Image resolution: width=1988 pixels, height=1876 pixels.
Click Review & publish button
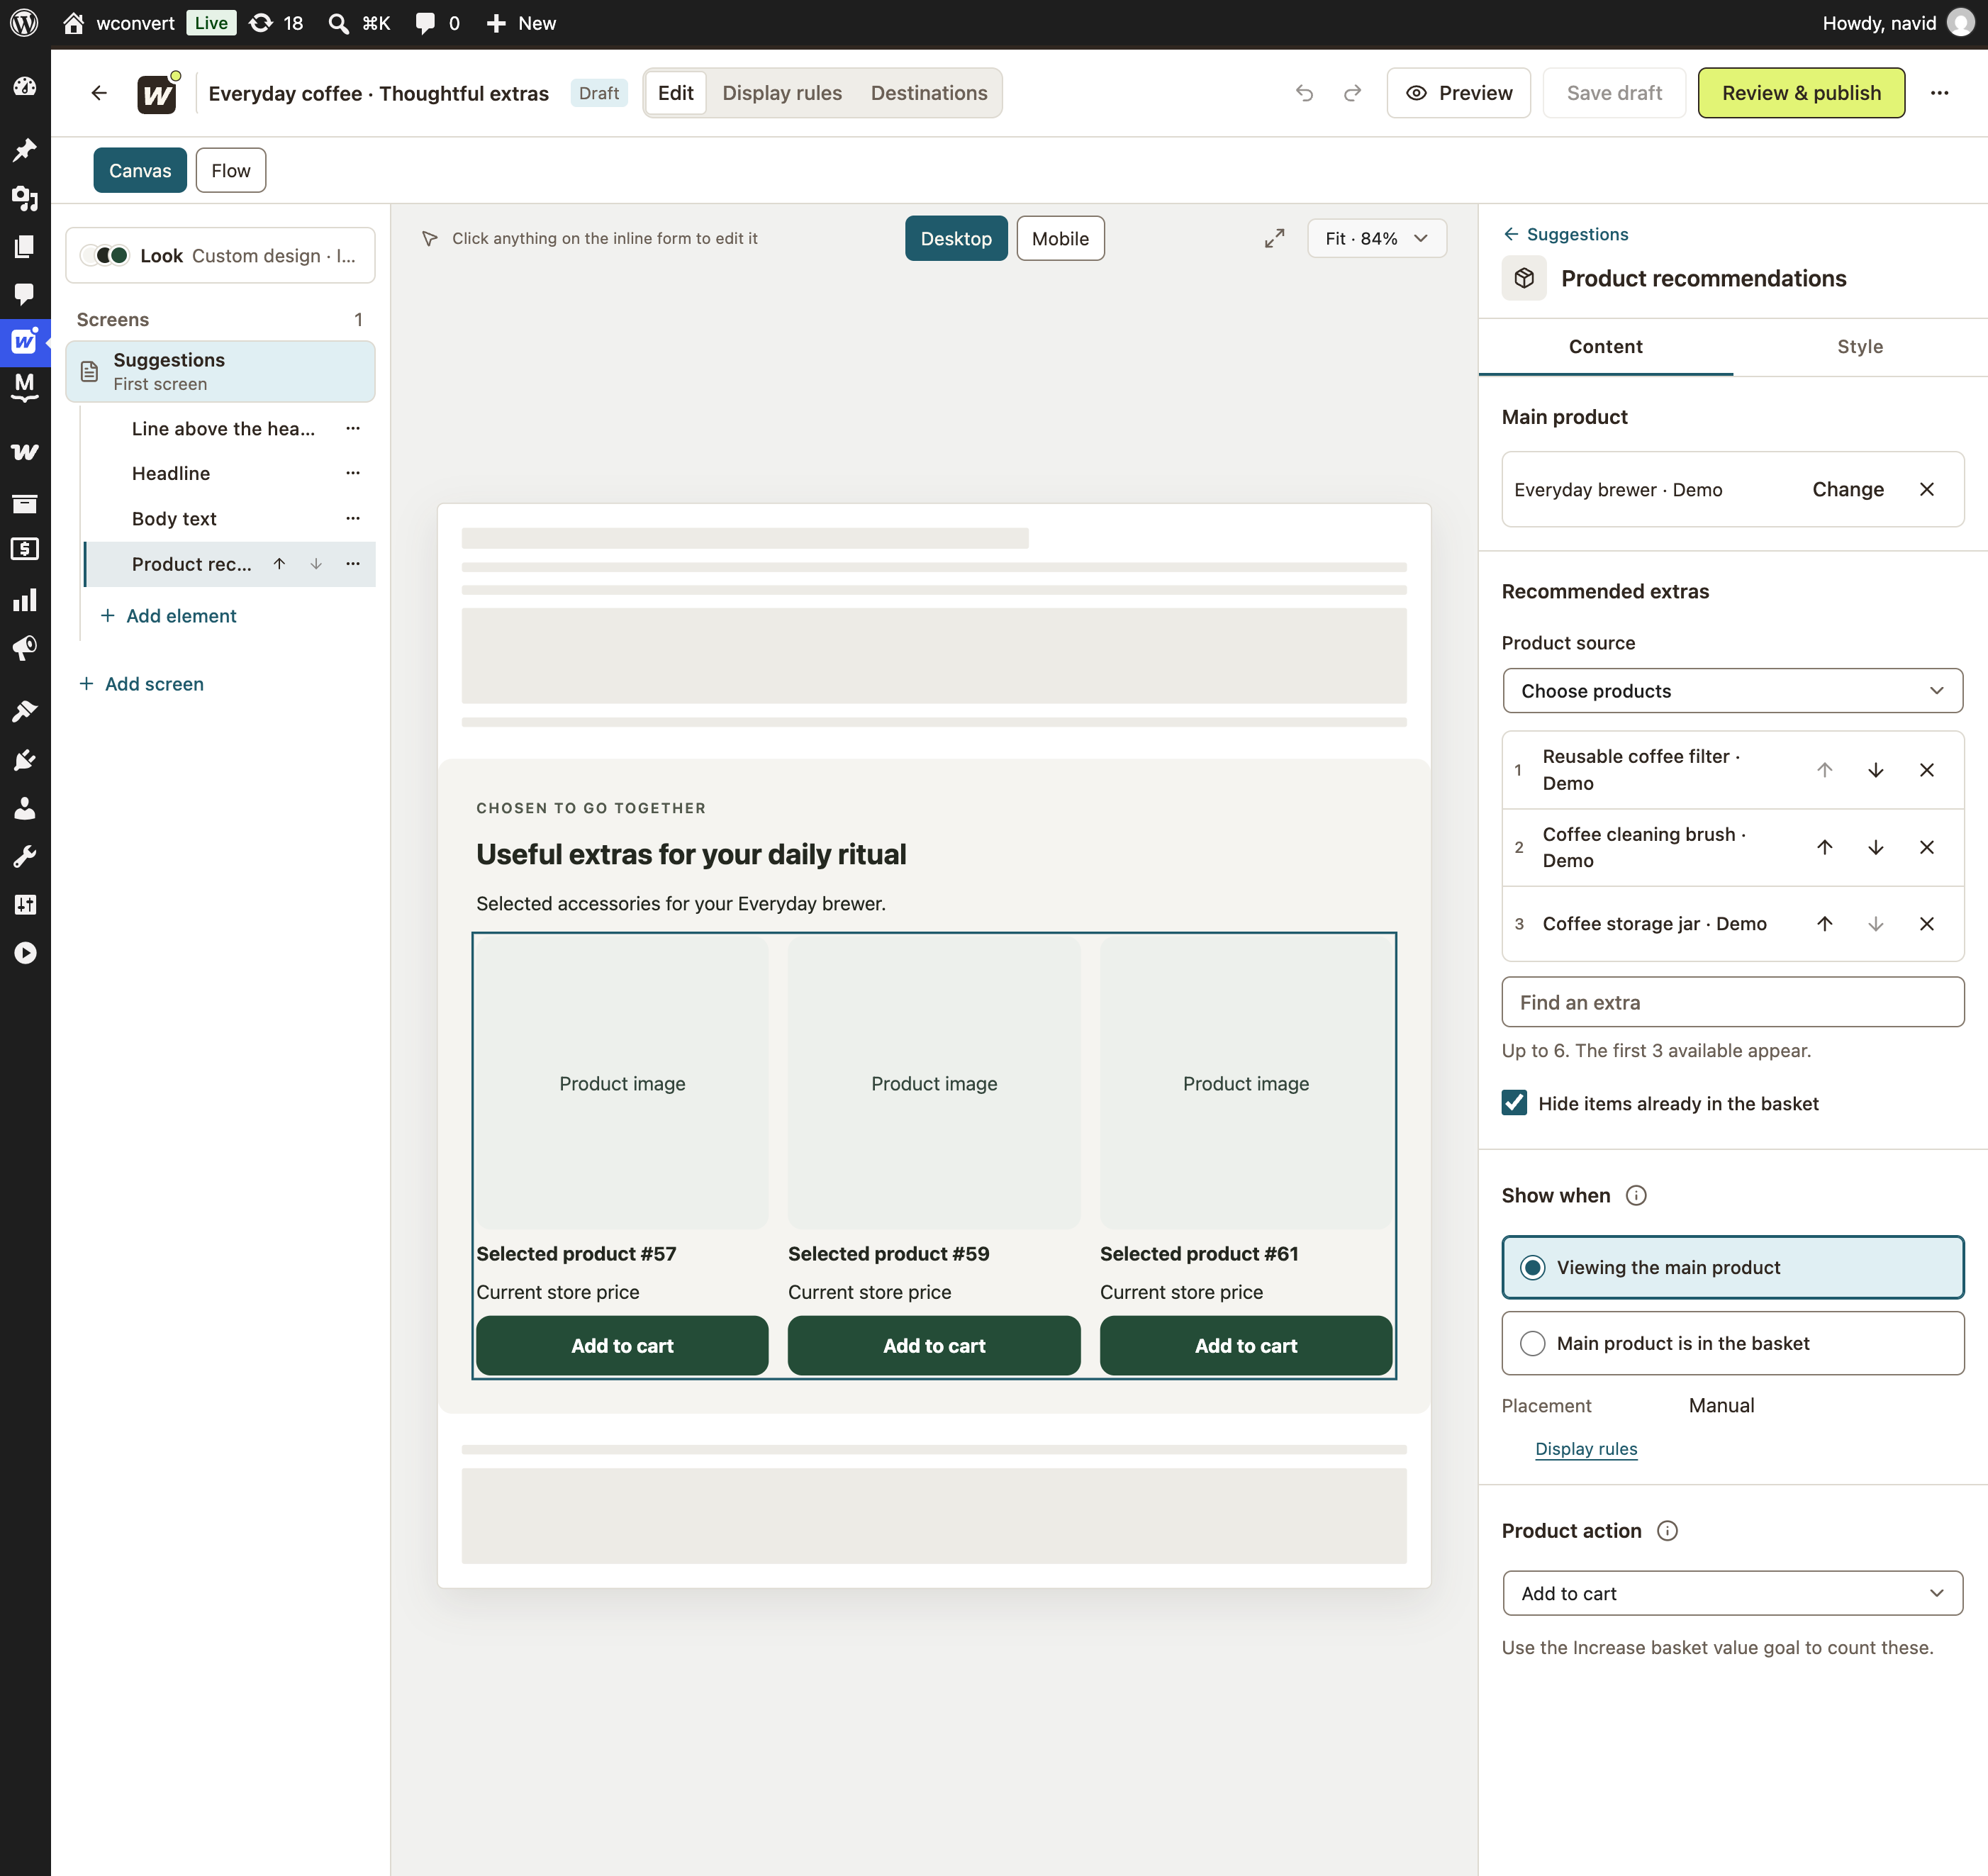click(1801, 93)
